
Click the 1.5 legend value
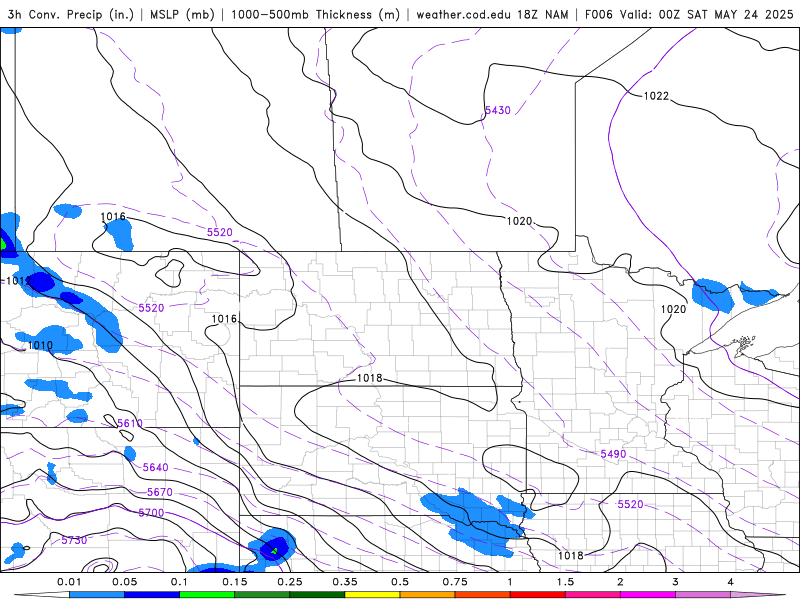click(x=565, y=582)
